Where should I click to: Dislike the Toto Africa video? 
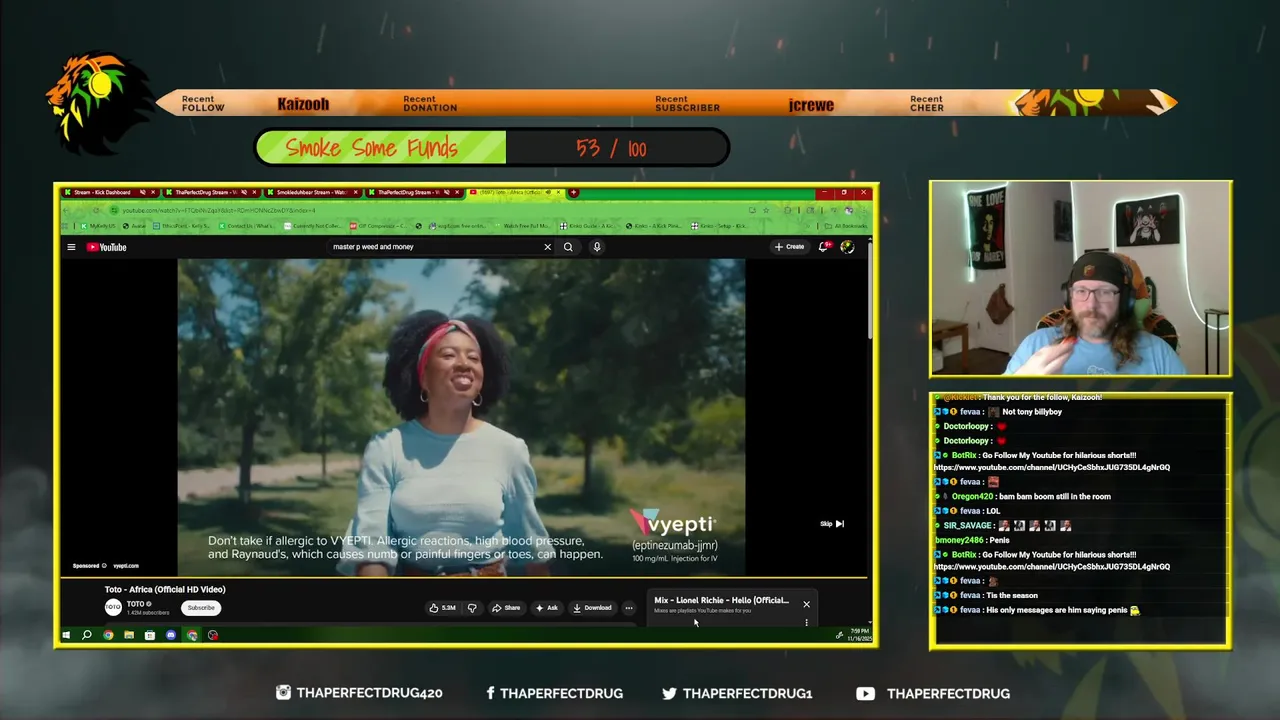472,608
